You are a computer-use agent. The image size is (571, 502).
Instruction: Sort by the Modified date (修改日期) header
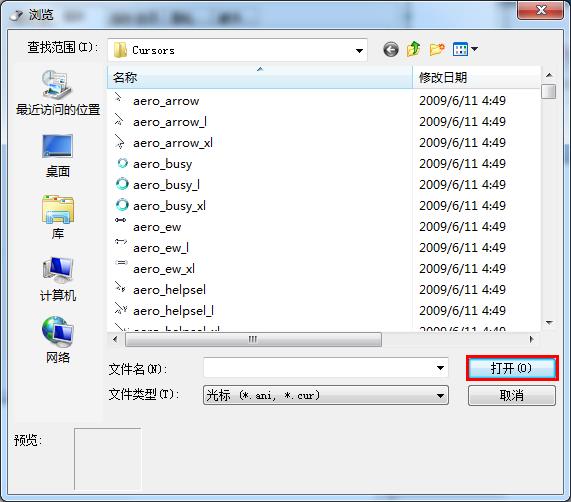click(476, 77)
